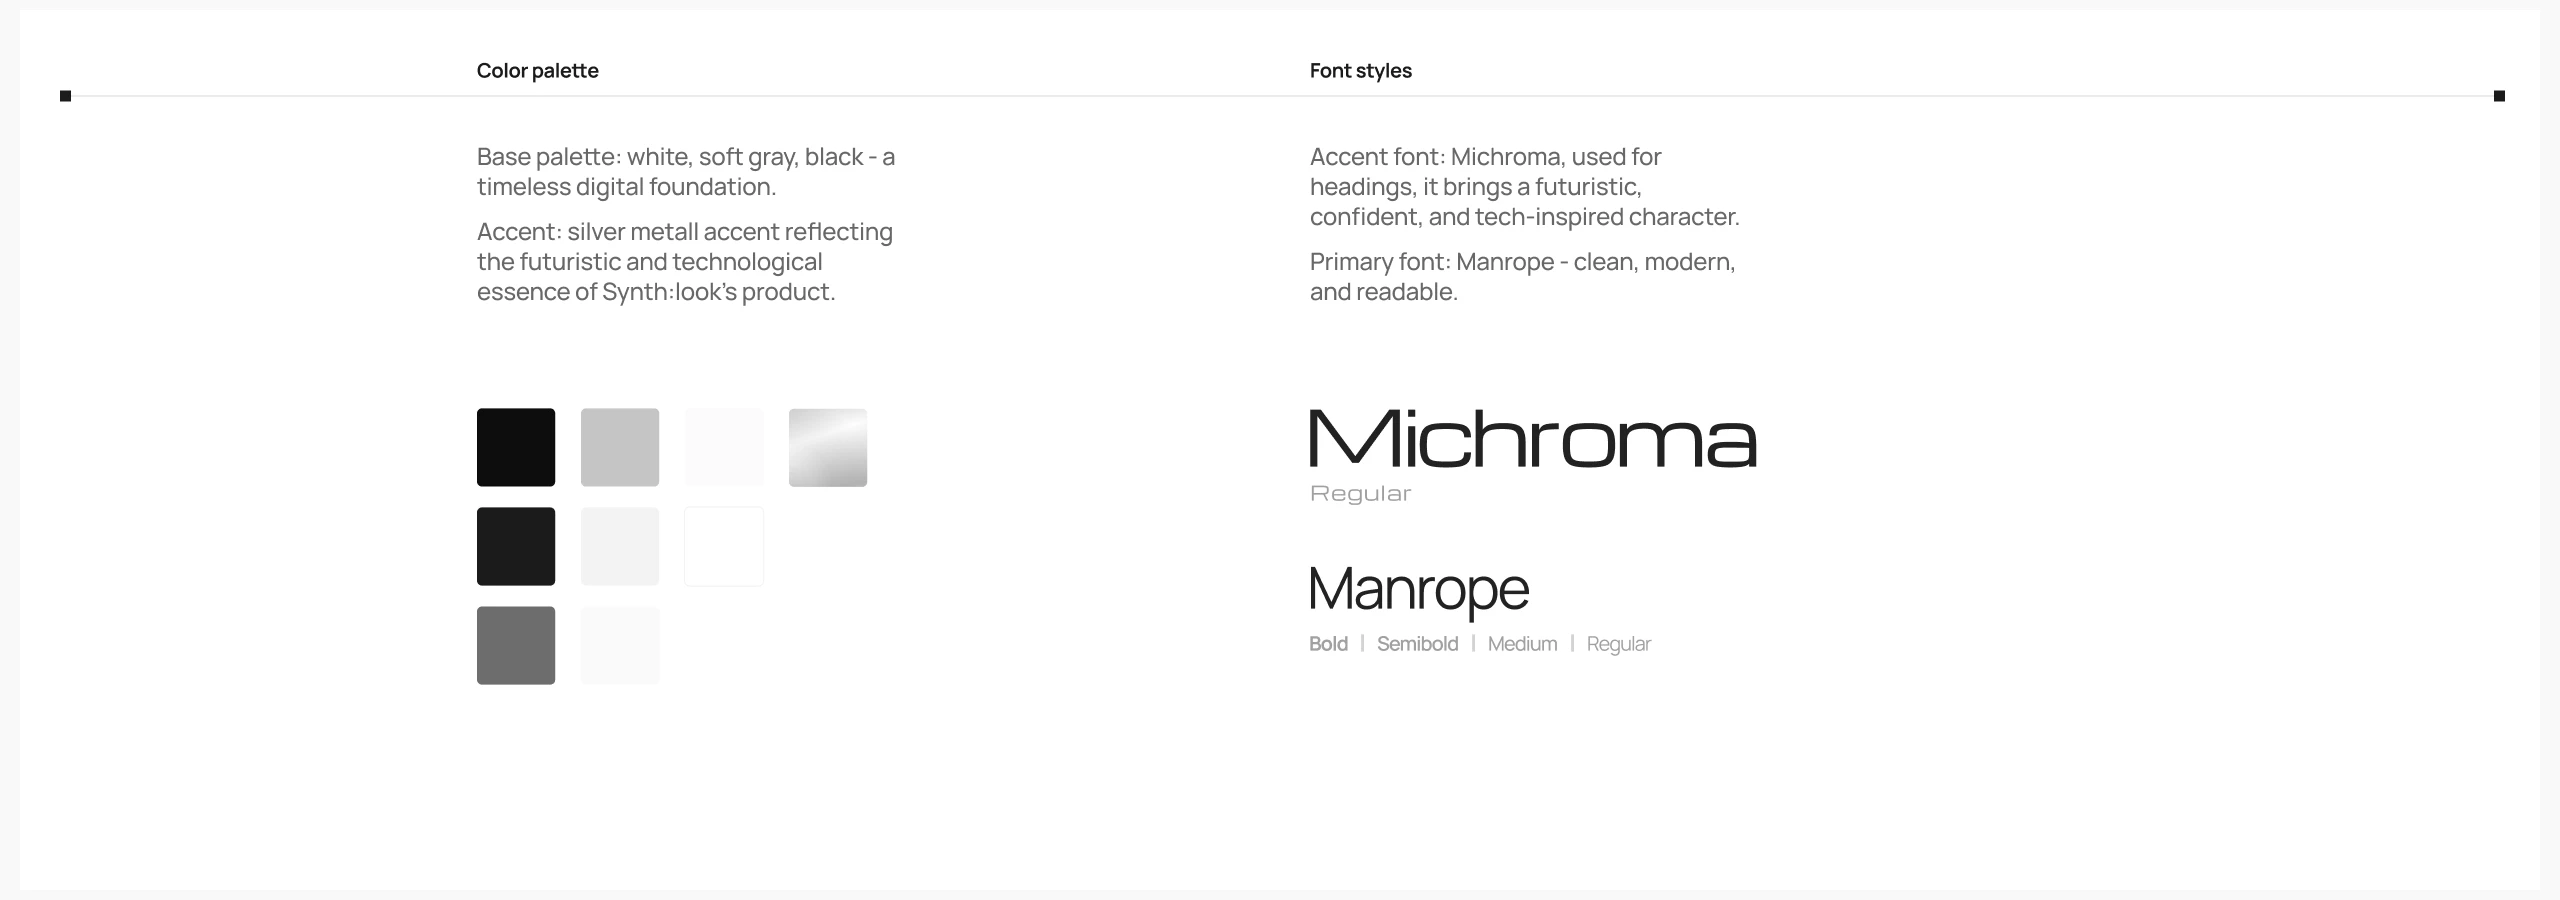This screenshot has height=900, width=2560.
Task: Choose the Semibold weight label
Action: click(x=1417, y=644)
